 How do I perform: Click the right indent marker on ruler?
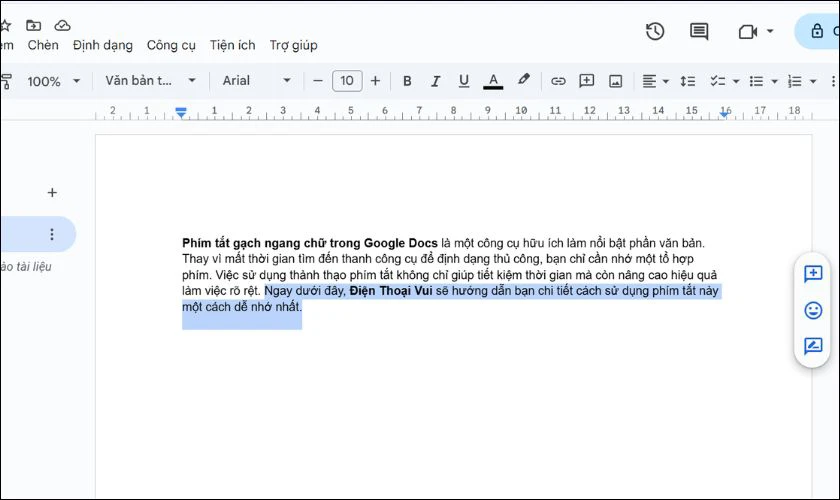[x=725, y=113]
